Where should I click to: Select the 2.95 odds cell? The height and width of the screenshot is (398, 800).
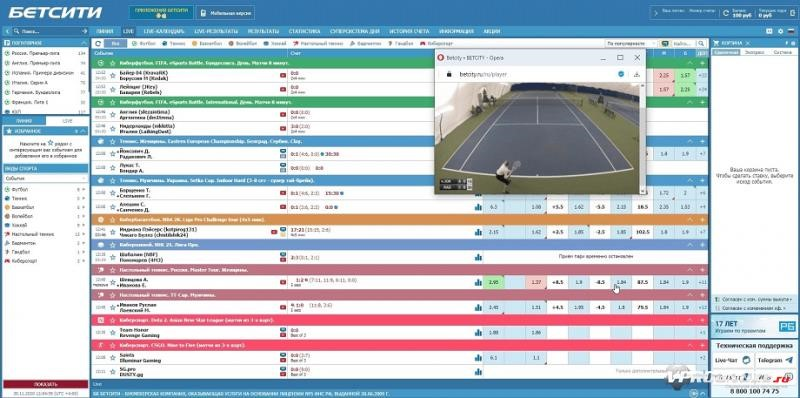point(493,282)
